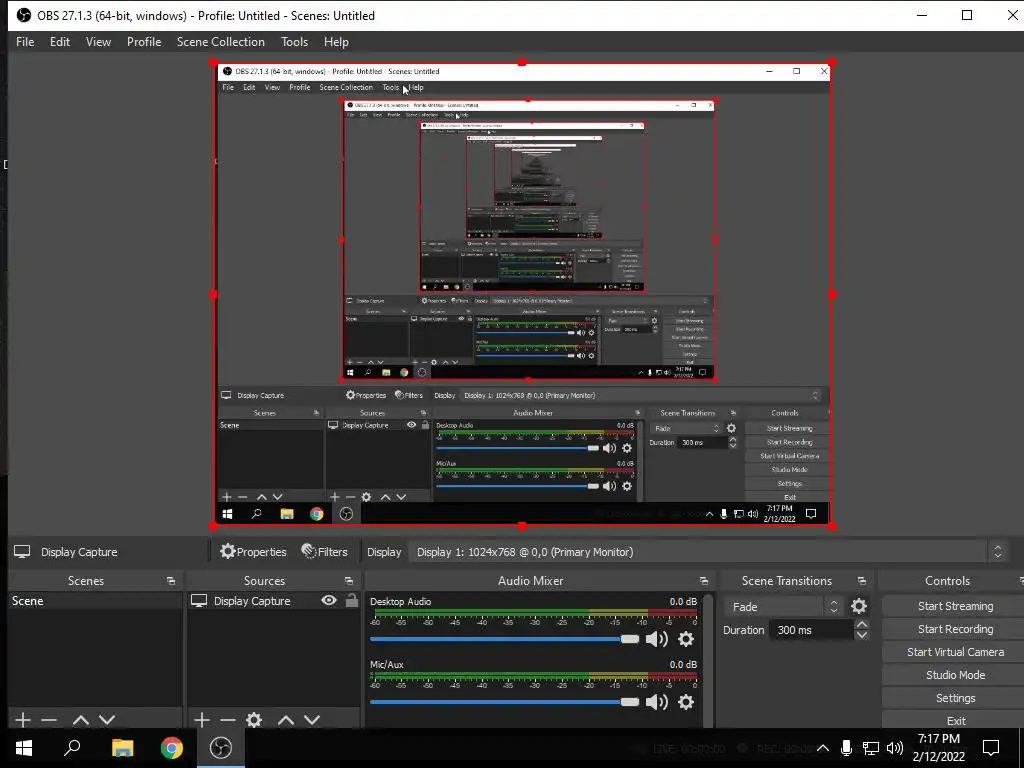Image resolution: width=1024 pixels, height=768 pixels.
Task: Open File Explorer from taskbar
Action: pos(122,748)
